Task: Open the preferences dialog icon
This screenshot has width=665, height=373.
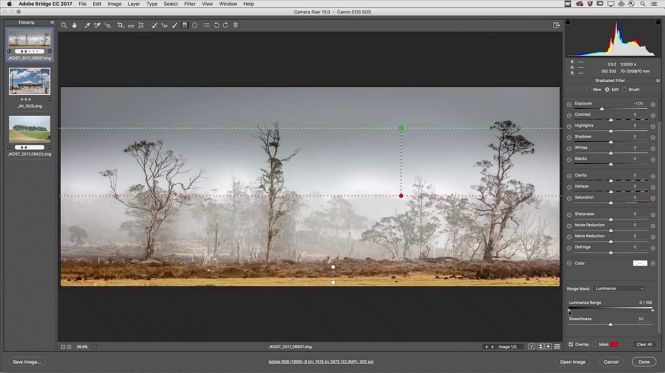Action: (x=207, y=25)
